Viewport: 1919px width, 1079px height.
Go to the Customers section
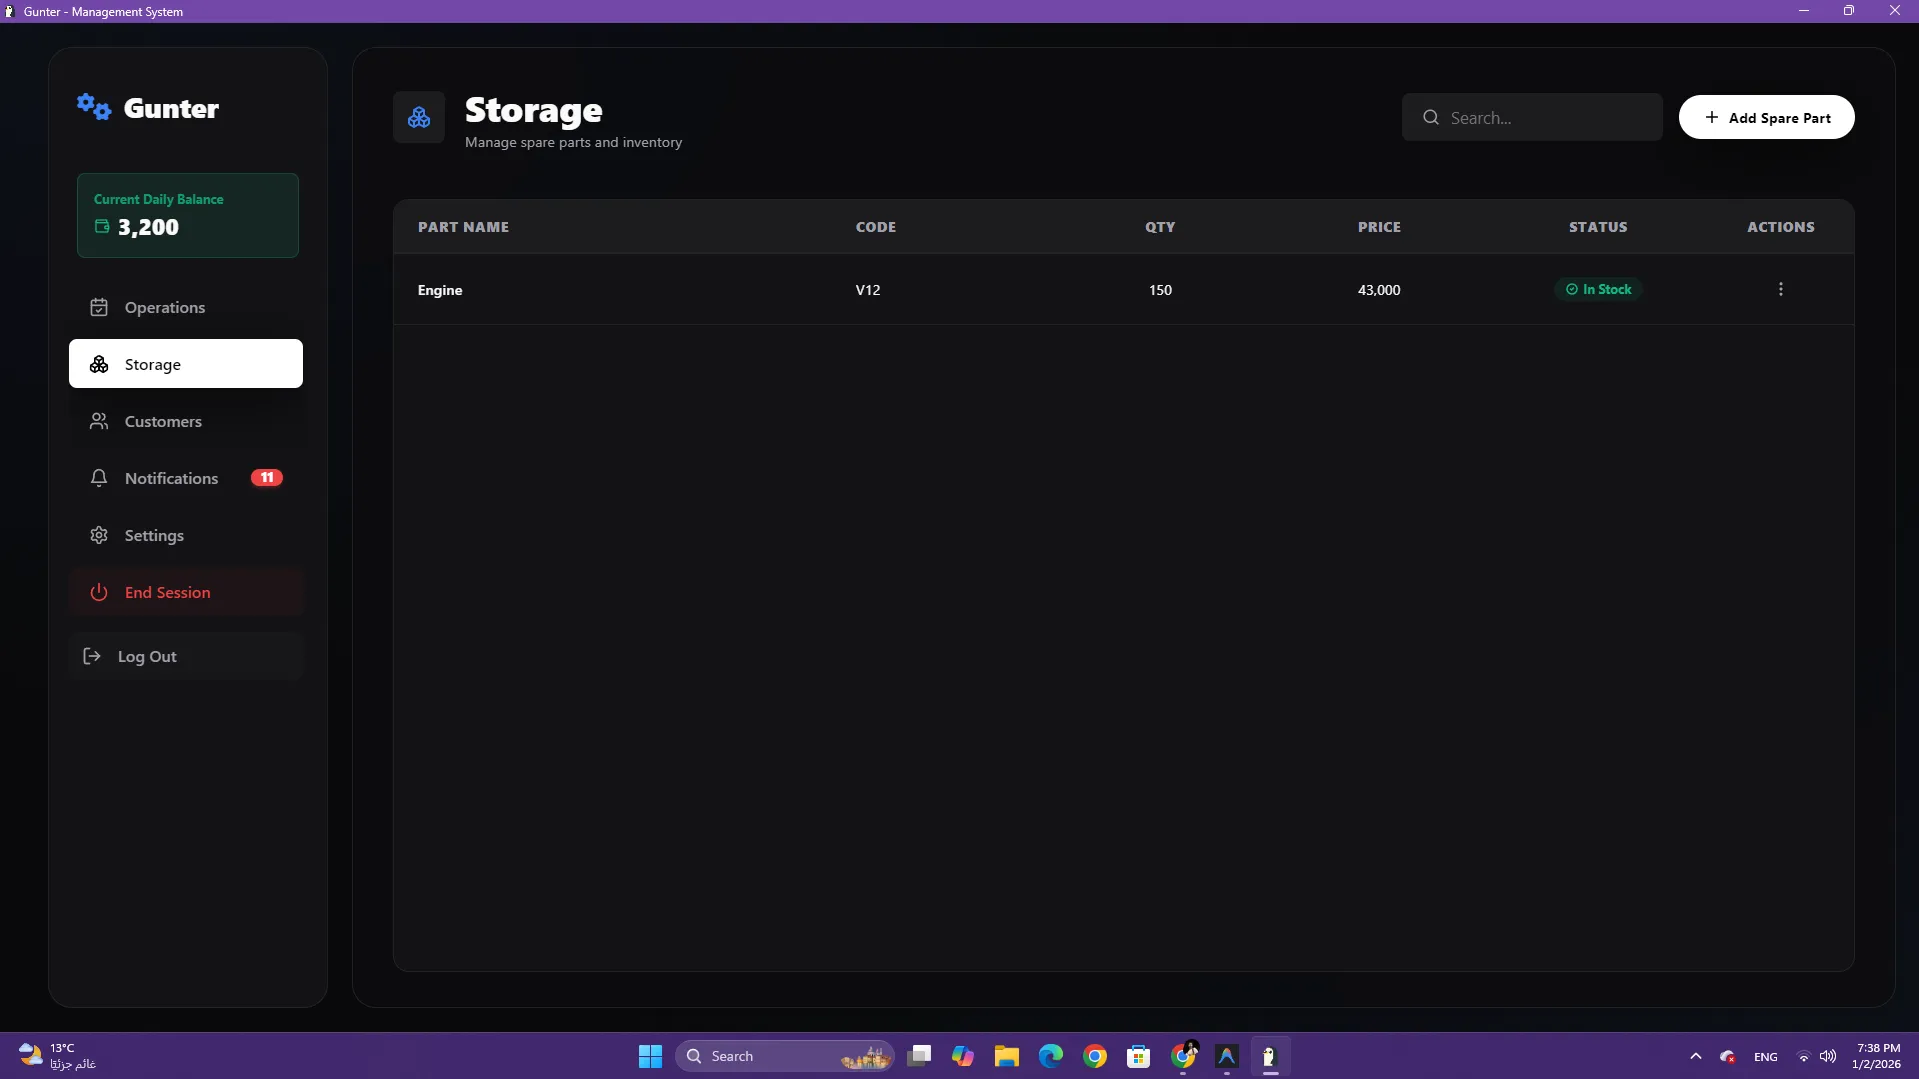pyautogui.click(x=186, y=421)
